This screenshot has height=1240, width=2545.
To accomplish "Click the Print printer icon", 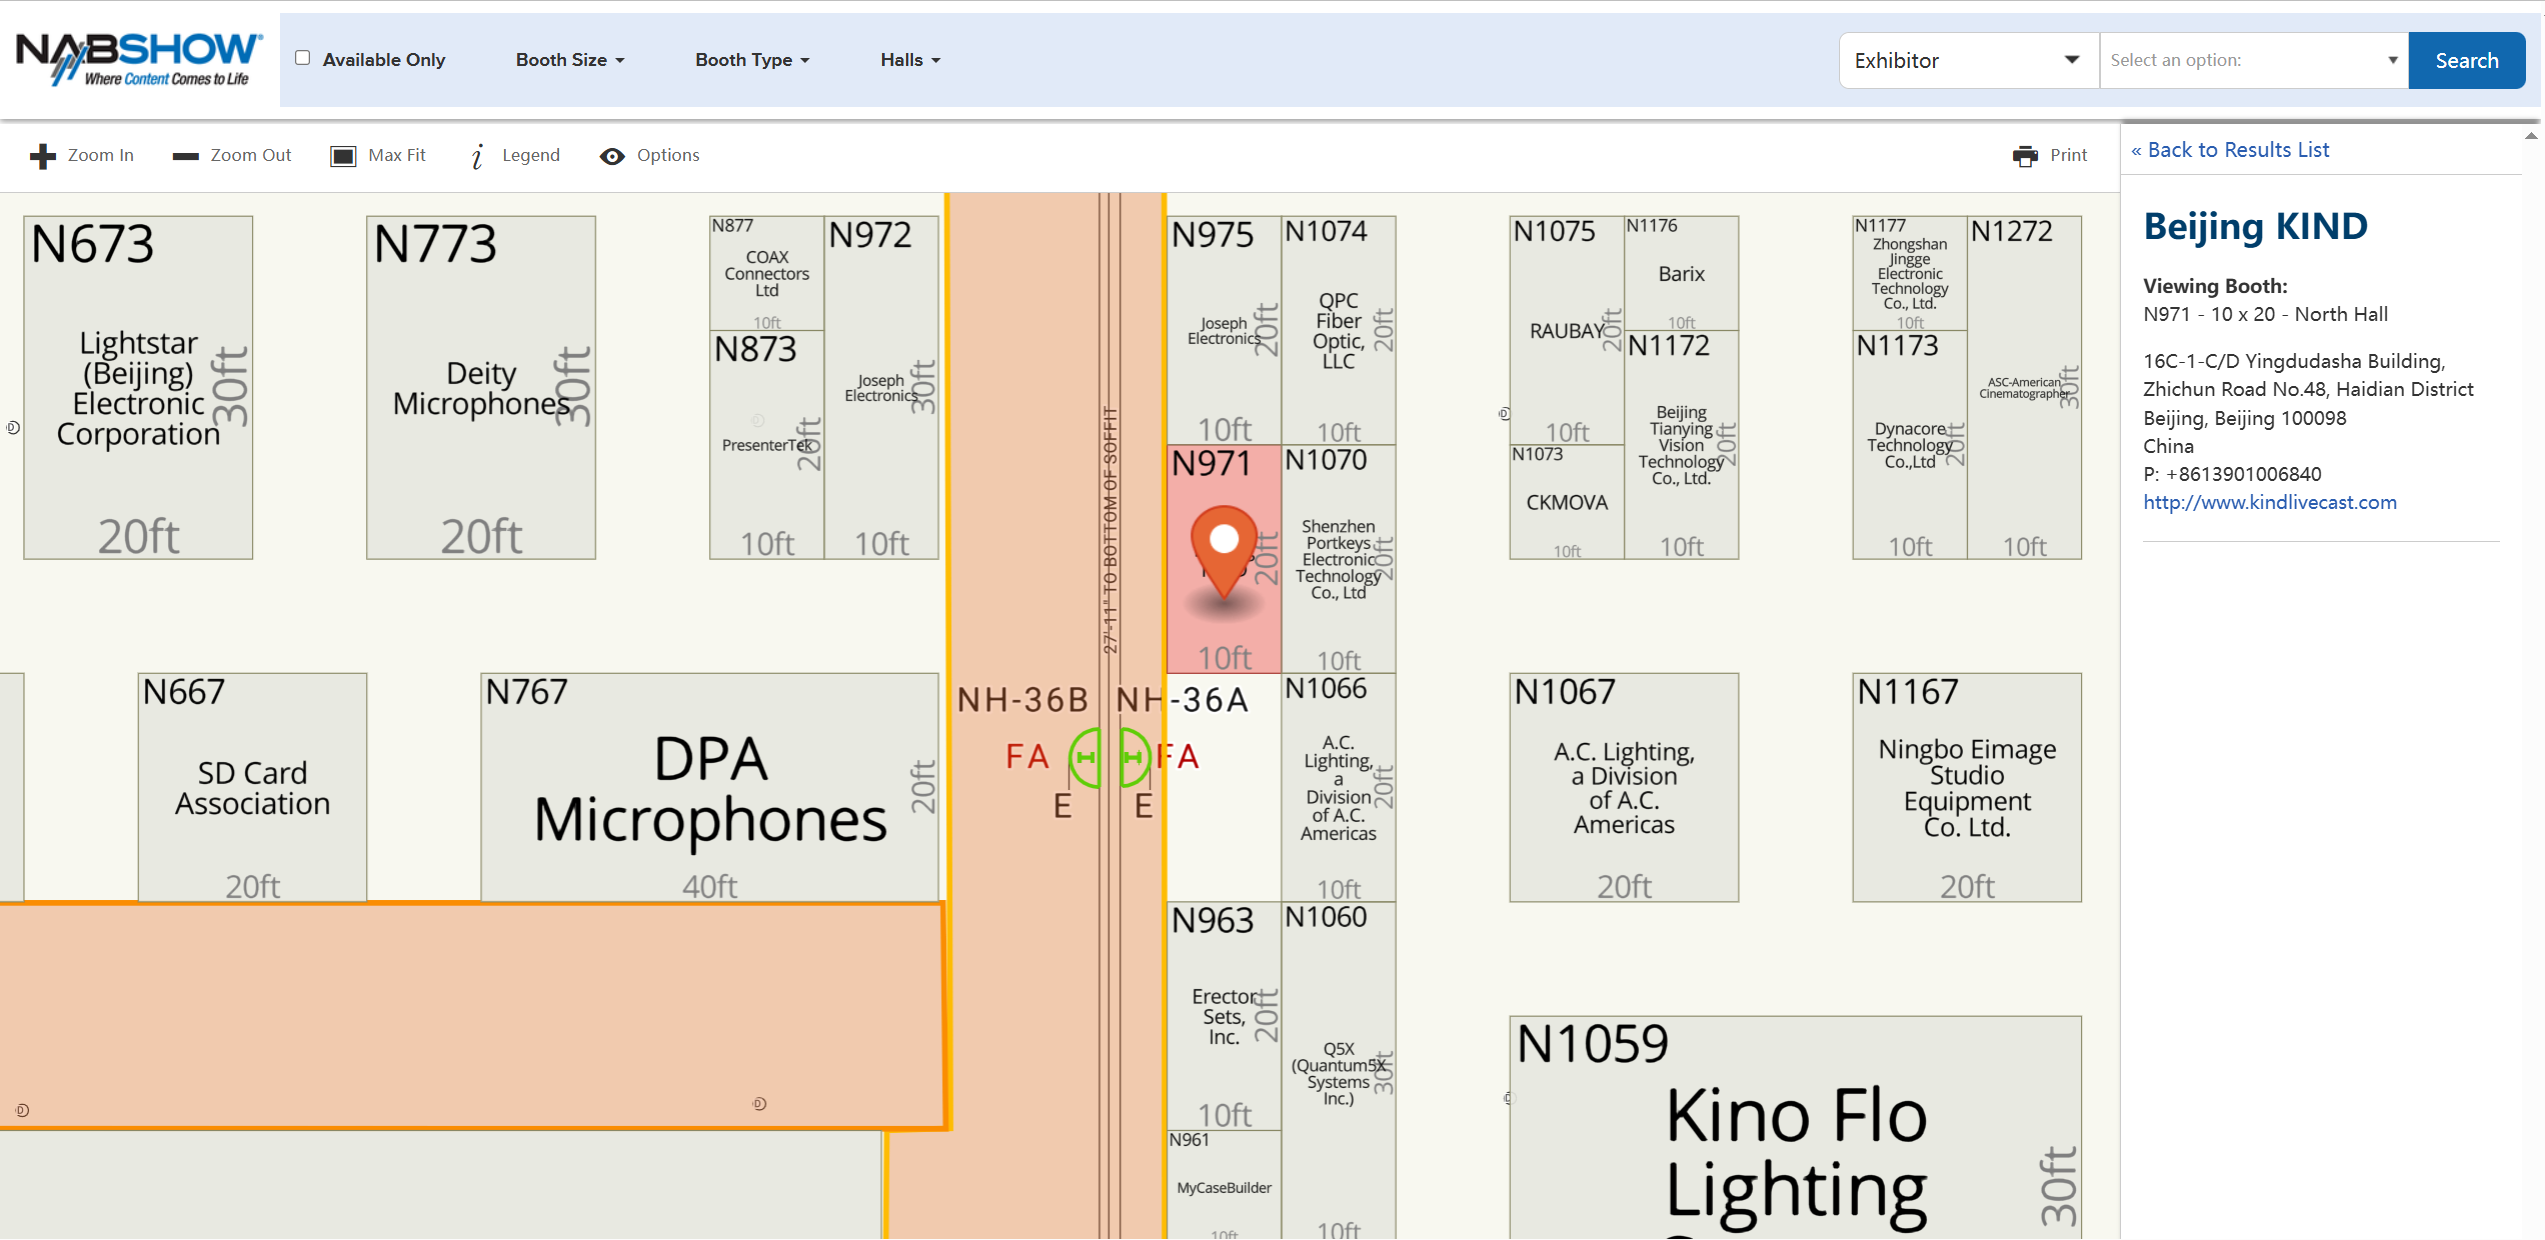I will 2025,156.
